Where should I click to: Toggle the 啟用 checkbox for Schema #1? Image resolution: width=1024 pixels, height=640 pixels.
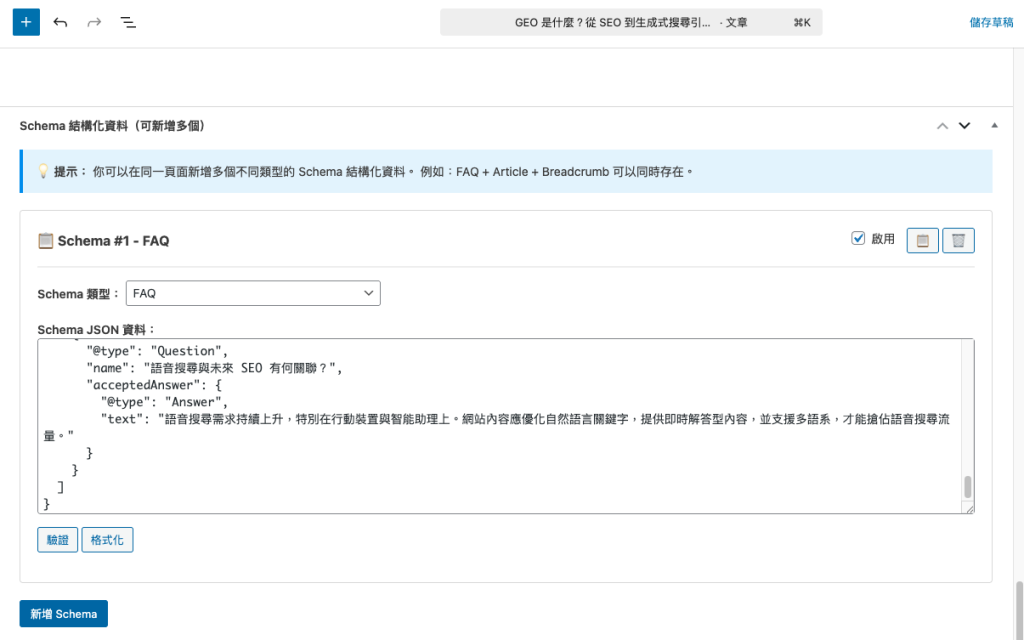pyautogui.click(x=857, y=238)
